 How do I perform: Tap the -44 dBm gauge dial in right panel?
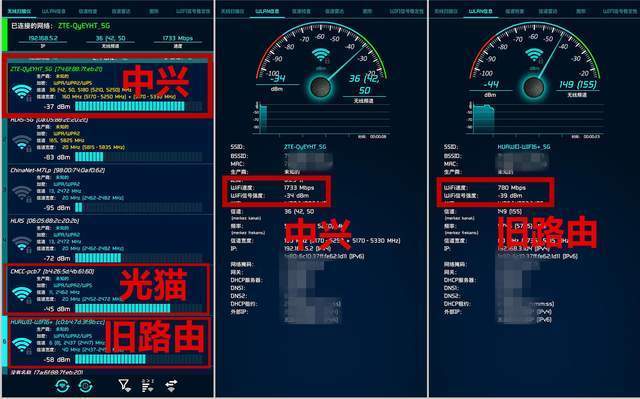(x=534, y=87)
